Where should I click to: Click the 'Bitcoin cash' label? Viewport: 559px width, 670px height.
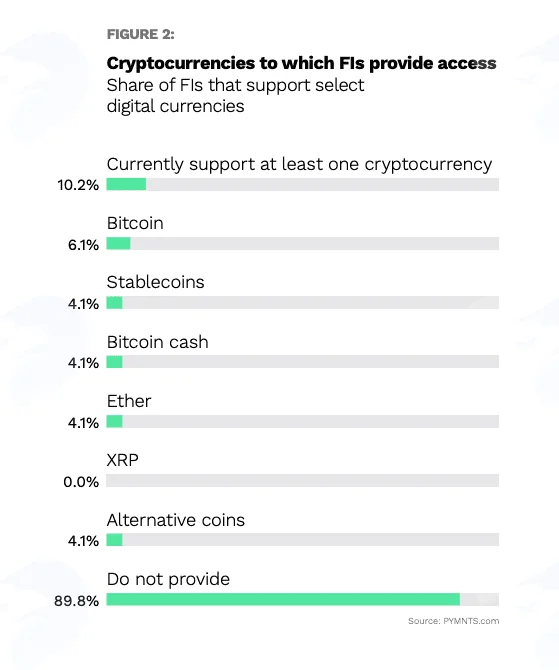(158, 342)
